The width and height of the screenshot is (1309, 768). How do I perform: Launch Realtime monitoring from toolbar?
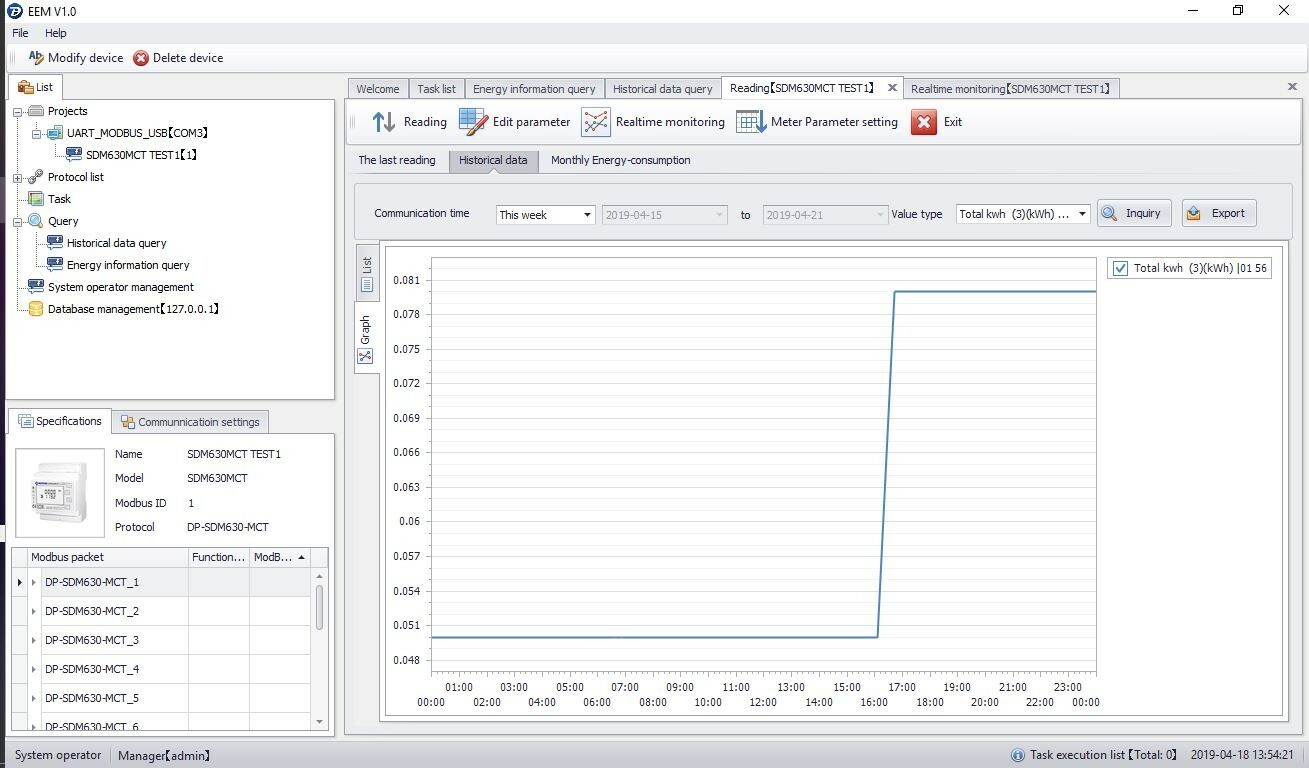[596, 122]
